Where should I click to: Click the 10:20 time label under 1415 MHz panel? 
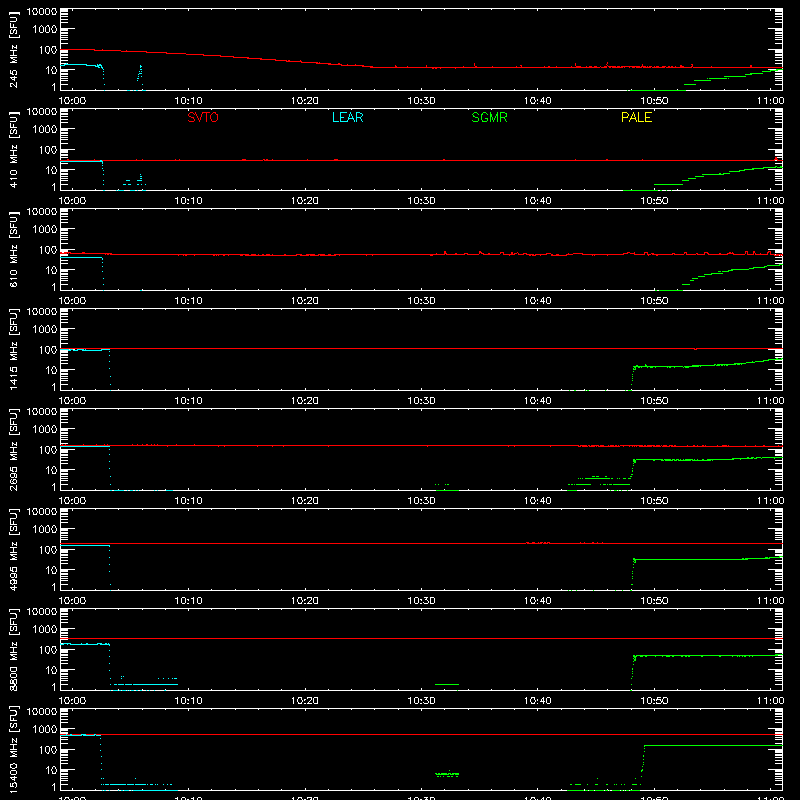click(x=305, y=401)
